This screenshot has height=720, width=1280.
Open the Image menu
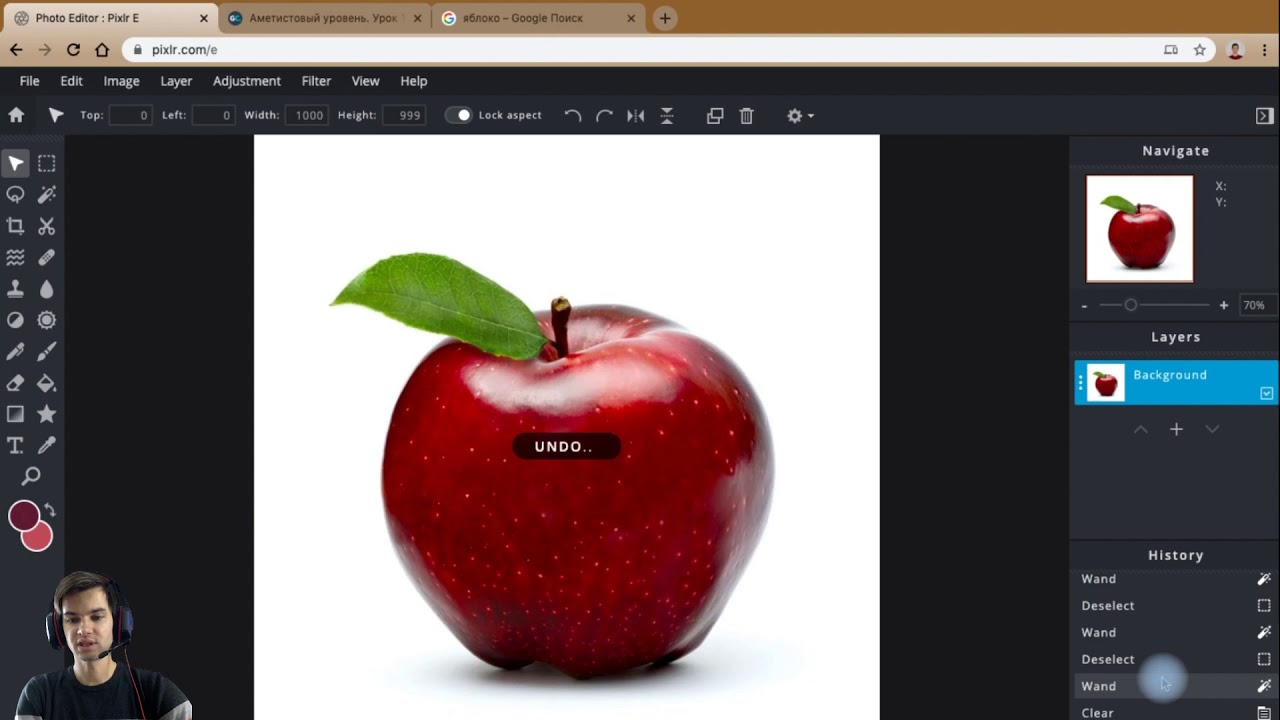click(x=121, y=81)
